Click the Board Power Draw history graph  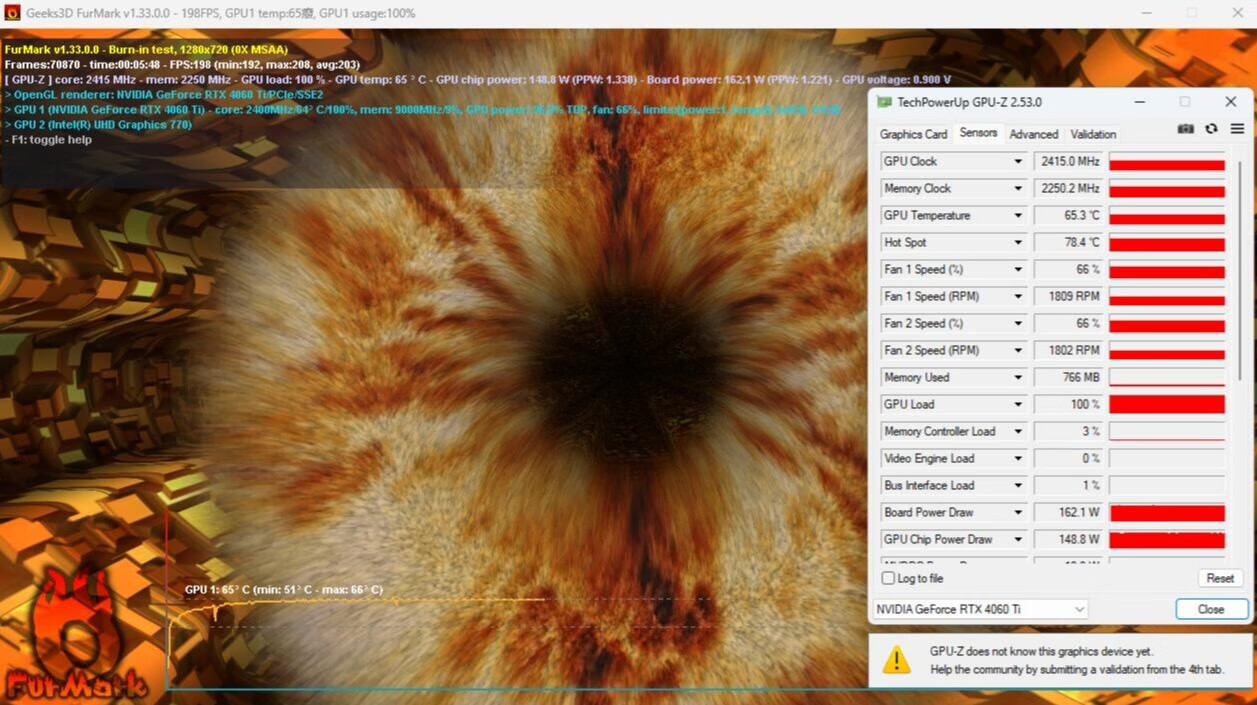tap(1167, 512)
